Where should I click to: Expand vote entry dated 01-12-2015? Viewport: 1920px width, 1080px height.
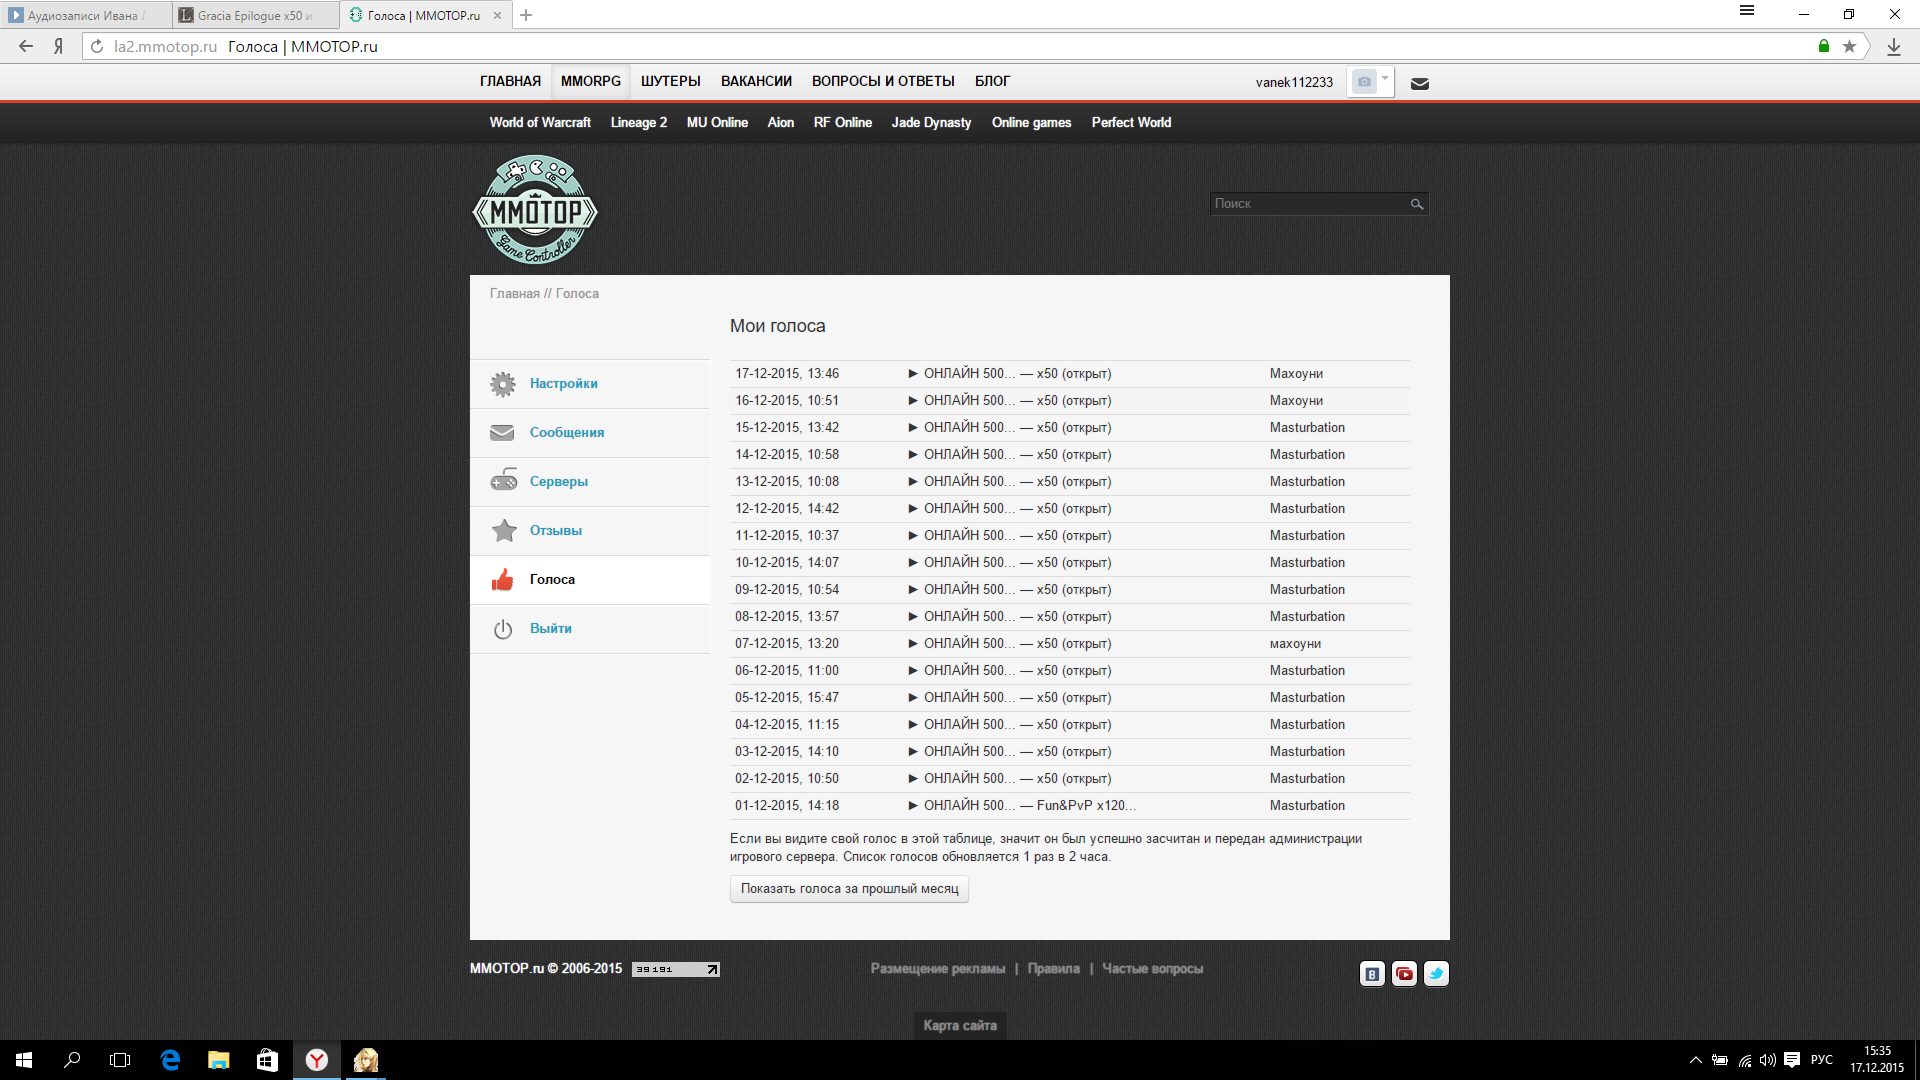pos(913,806)
